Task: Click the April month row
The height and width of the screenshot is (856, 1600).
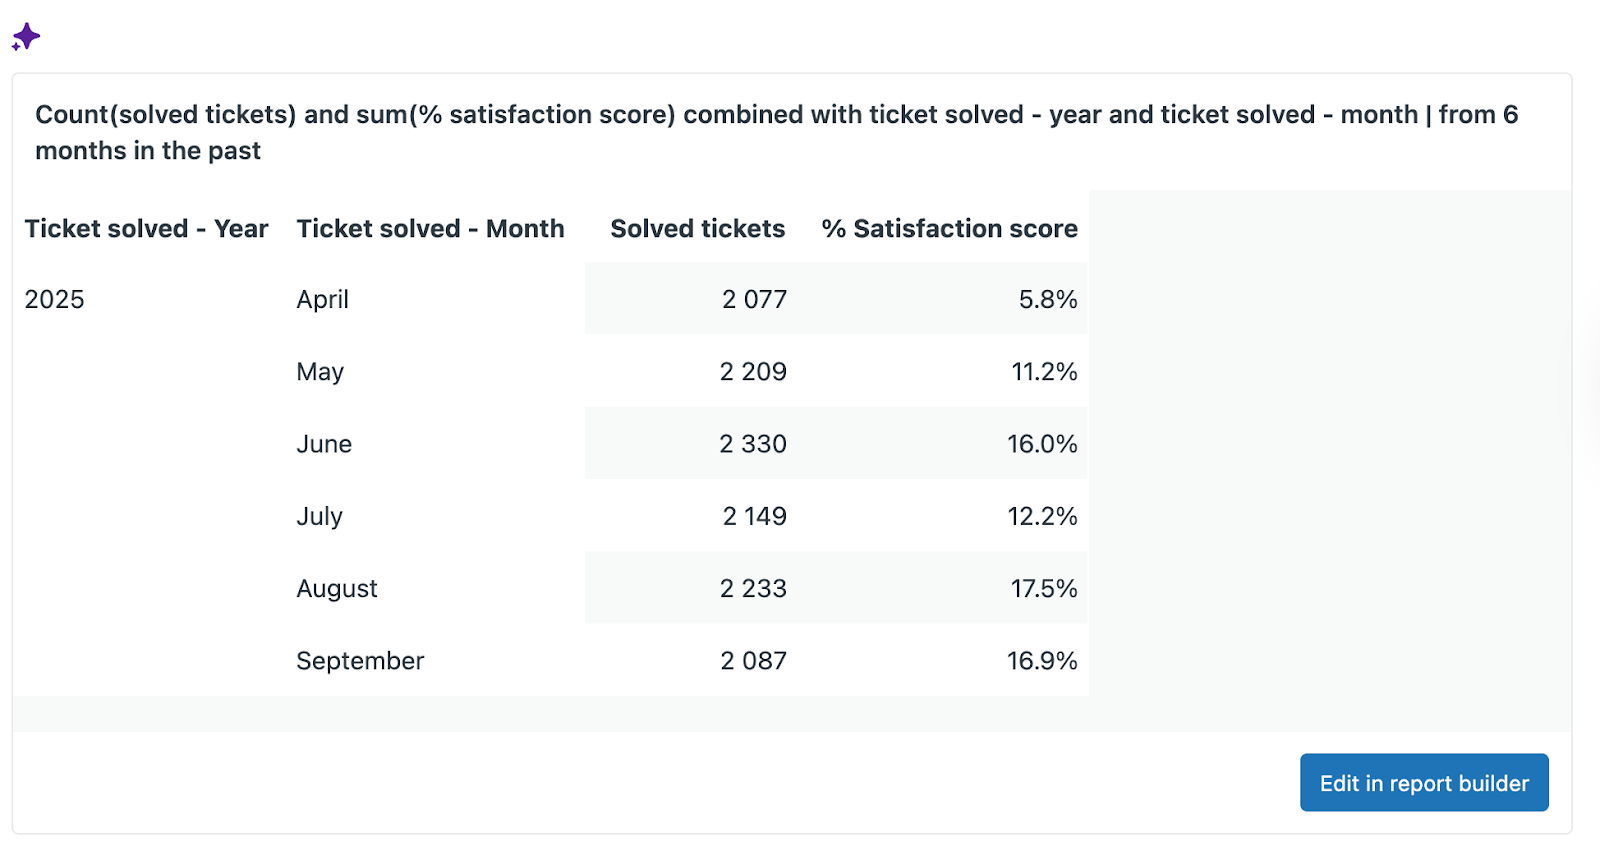Action: click(x=323, y=300)
